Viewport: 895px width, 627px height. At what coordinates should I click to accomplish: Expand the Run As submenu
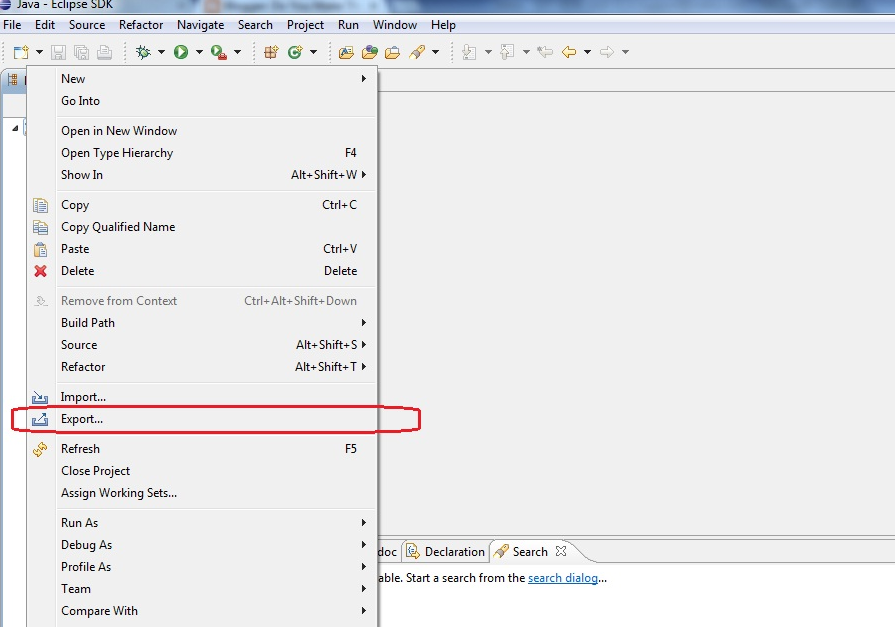(x=201, y=523)
